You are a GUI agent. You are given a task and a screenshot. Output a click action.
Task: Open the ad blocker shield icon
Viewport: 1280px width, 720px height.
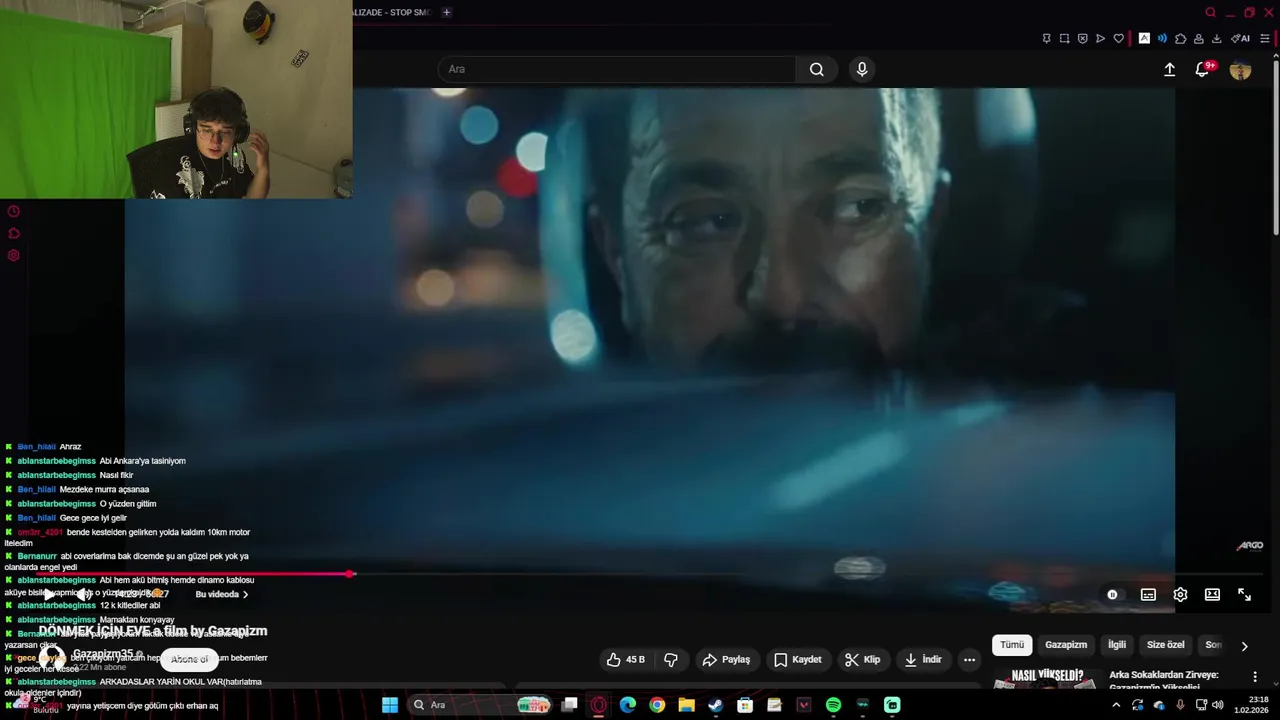click(x=1082, y=39)
